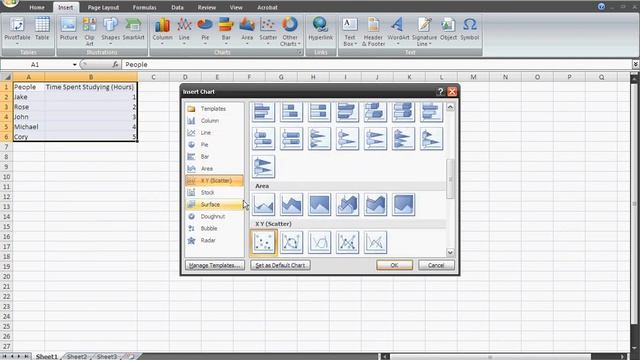Viewport: 640px width, 360px height.
Task: Switch to the Home ribbon tab
Action: click(x=37, y=7)
